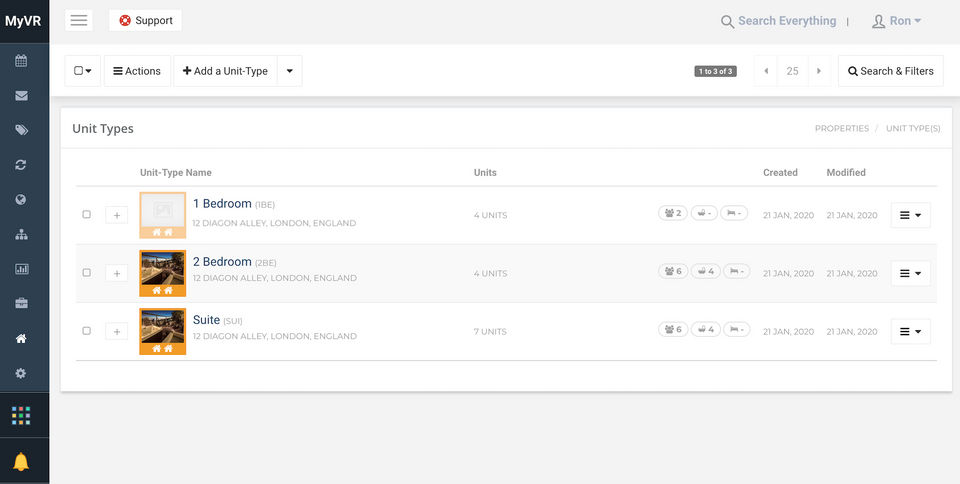
Task: Open the Actions menu
Action: (137, 71)
